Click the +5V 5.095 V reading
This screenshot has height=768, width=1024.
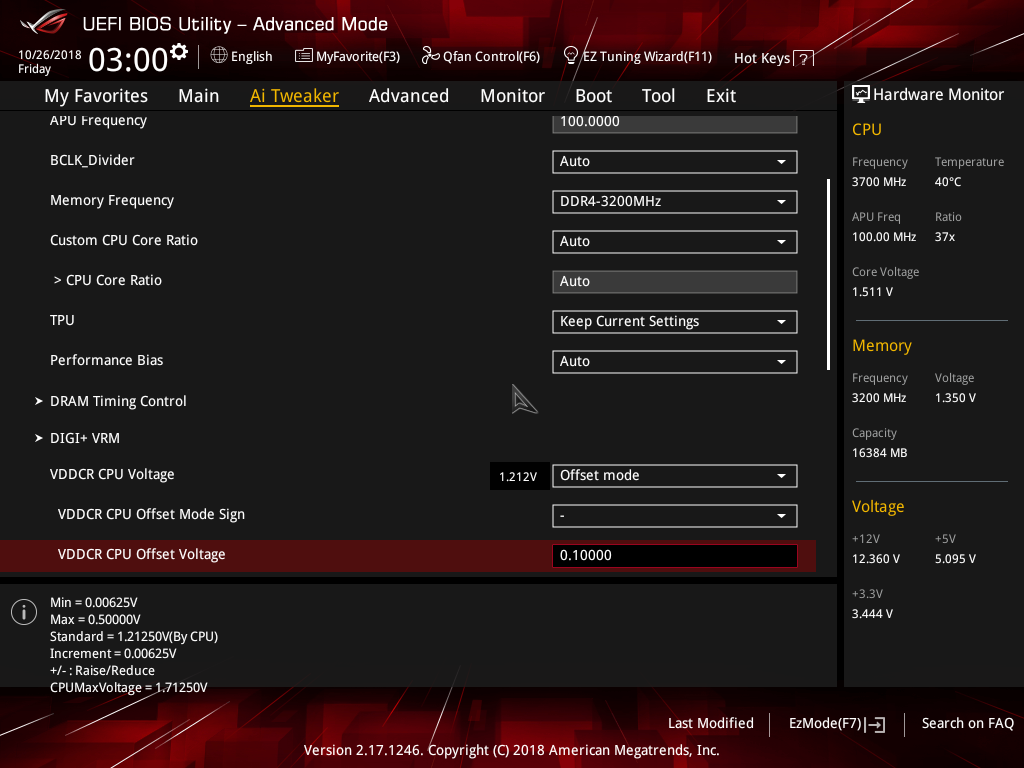[955, 559]
